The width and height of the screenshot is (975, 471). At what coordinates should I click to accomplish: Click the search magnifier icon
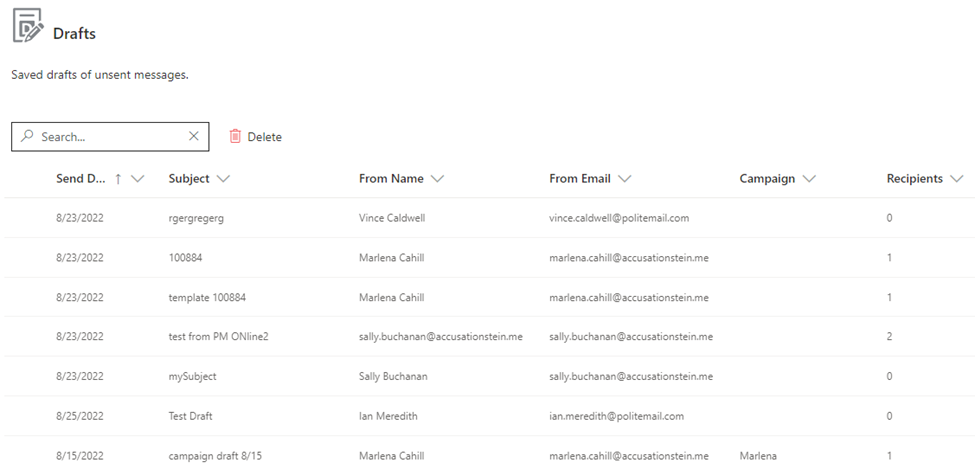coord(28,137)
